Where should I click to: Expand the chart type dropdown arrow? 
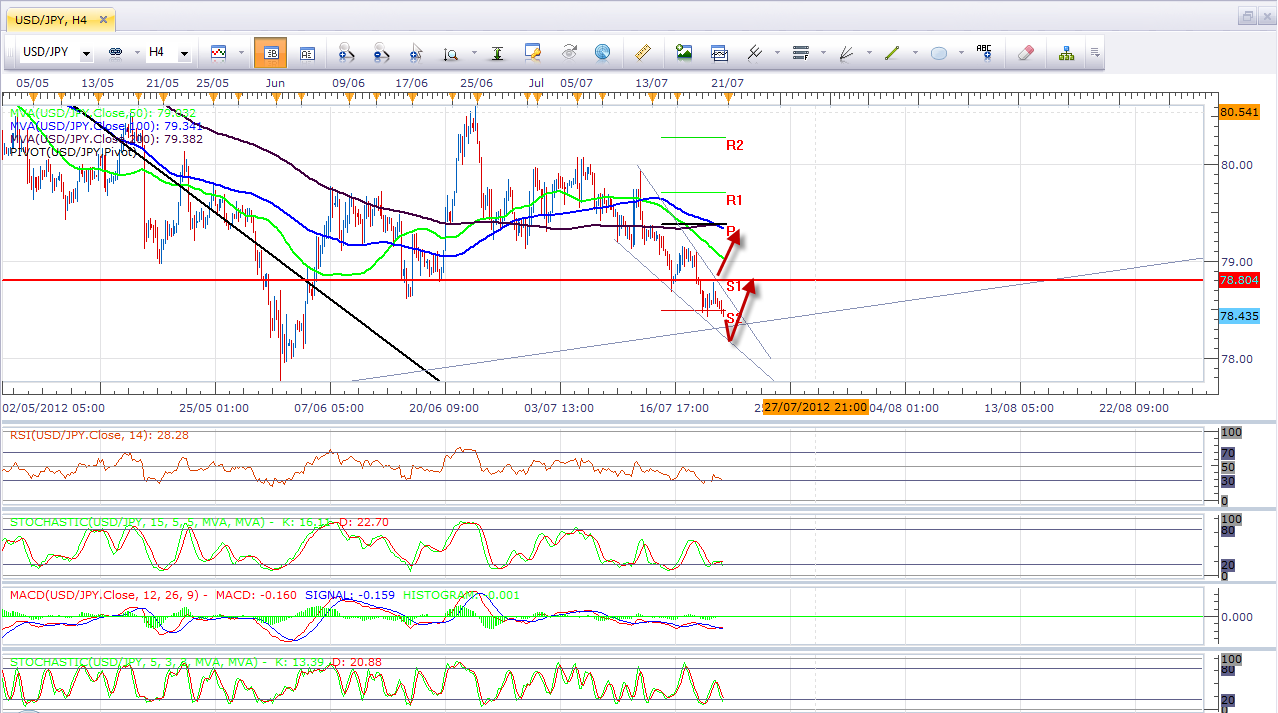tap(241, 53)
